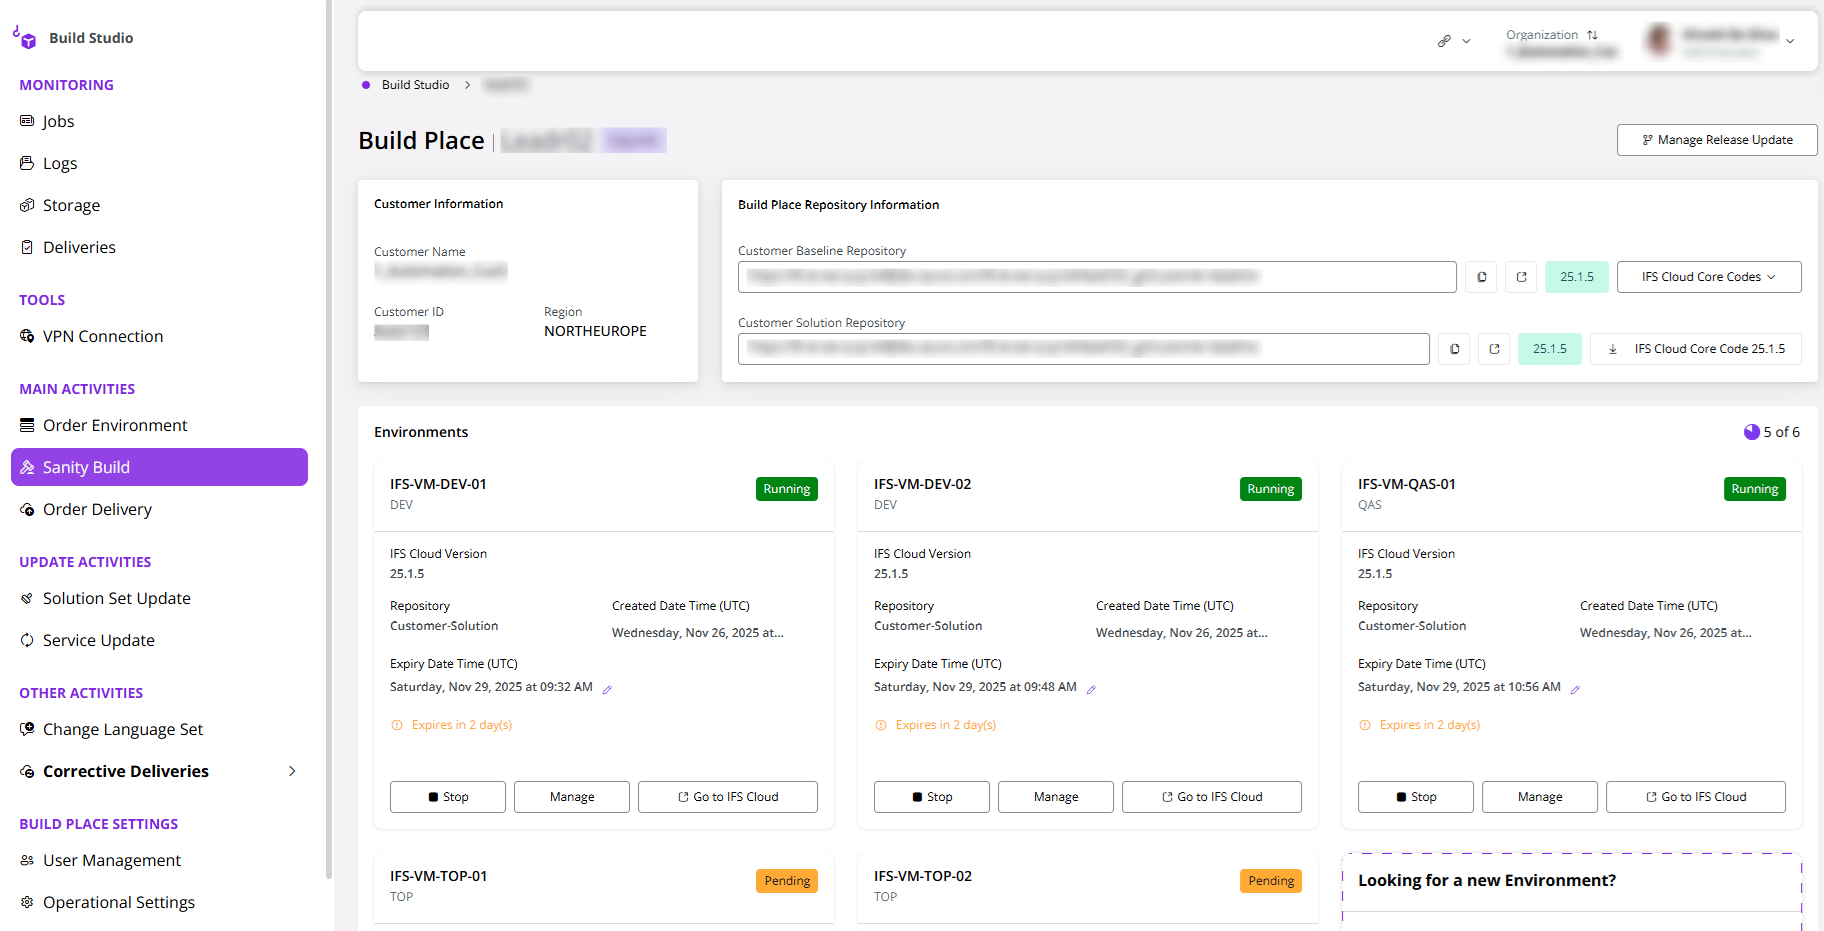
Task: Select the IFS-VM-TOP-02 environment title
Action: pyautogui.click(x=923, y=876)
